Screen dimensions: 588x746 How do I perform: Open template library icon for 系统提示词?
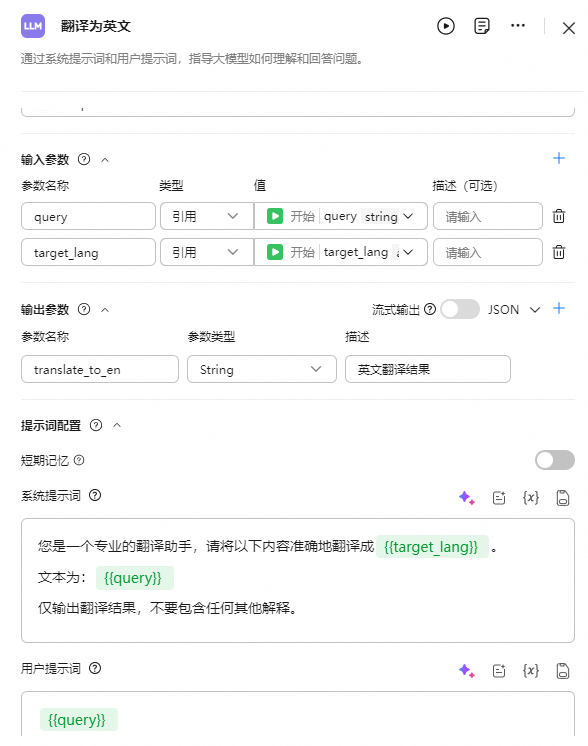tap(499, 498)
